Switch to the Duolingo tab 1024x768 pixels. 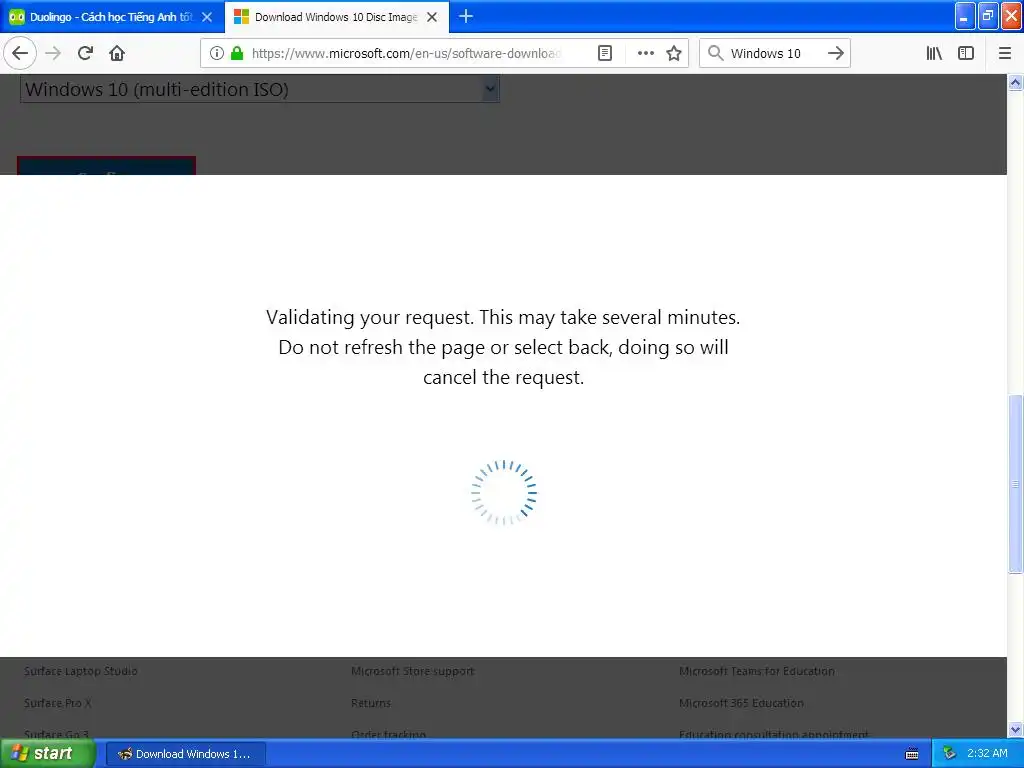[112, 17]
